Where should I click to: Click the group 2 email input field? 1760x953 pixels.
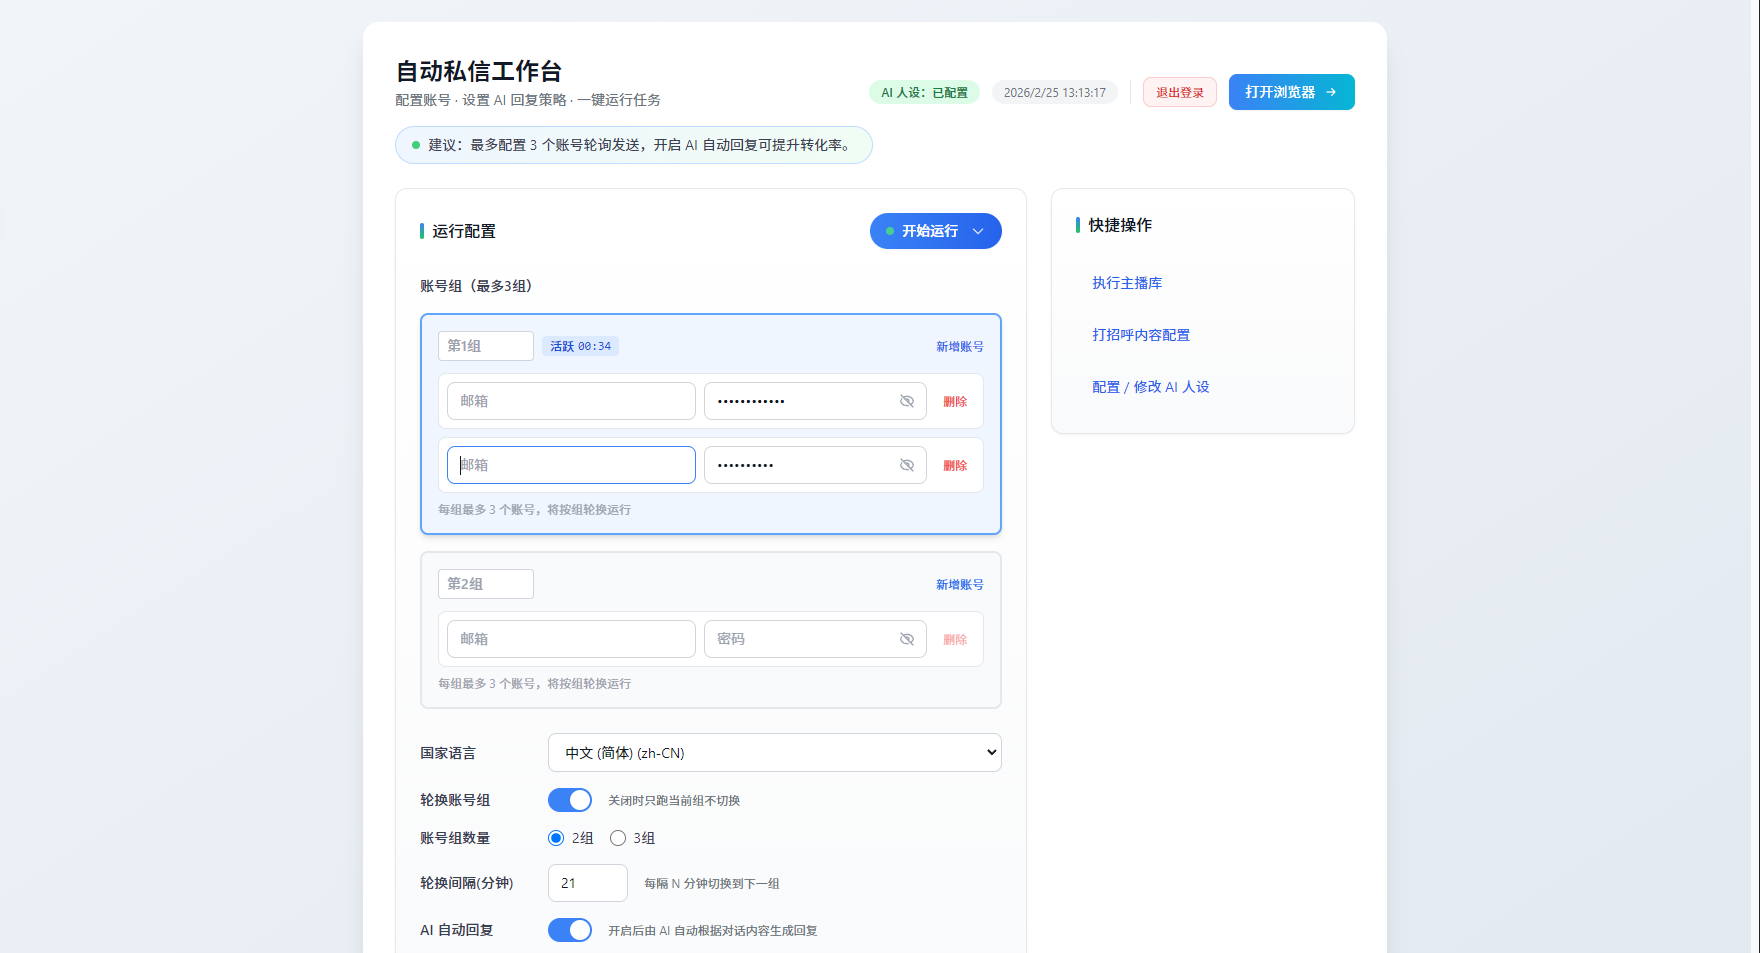571,639
